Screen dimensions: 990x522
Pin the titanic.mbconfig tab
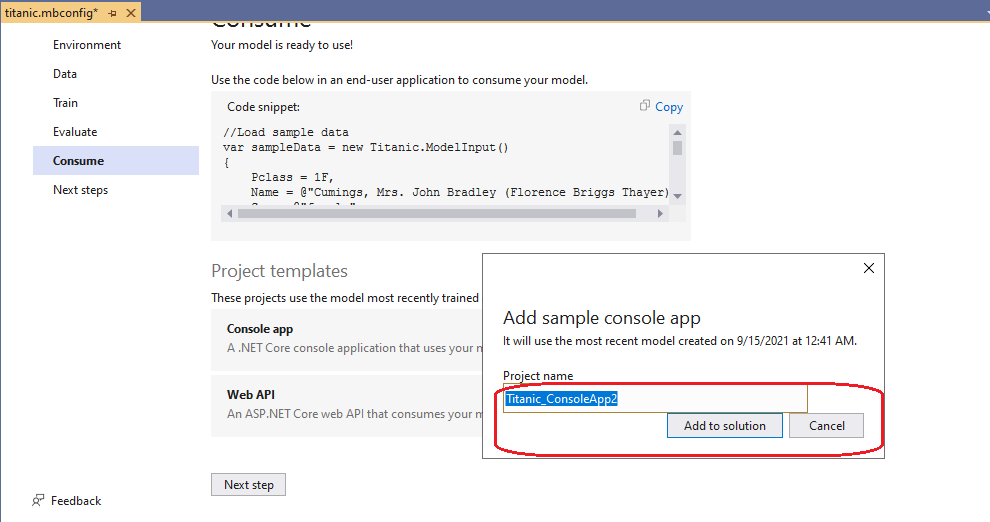click(112, 13)
